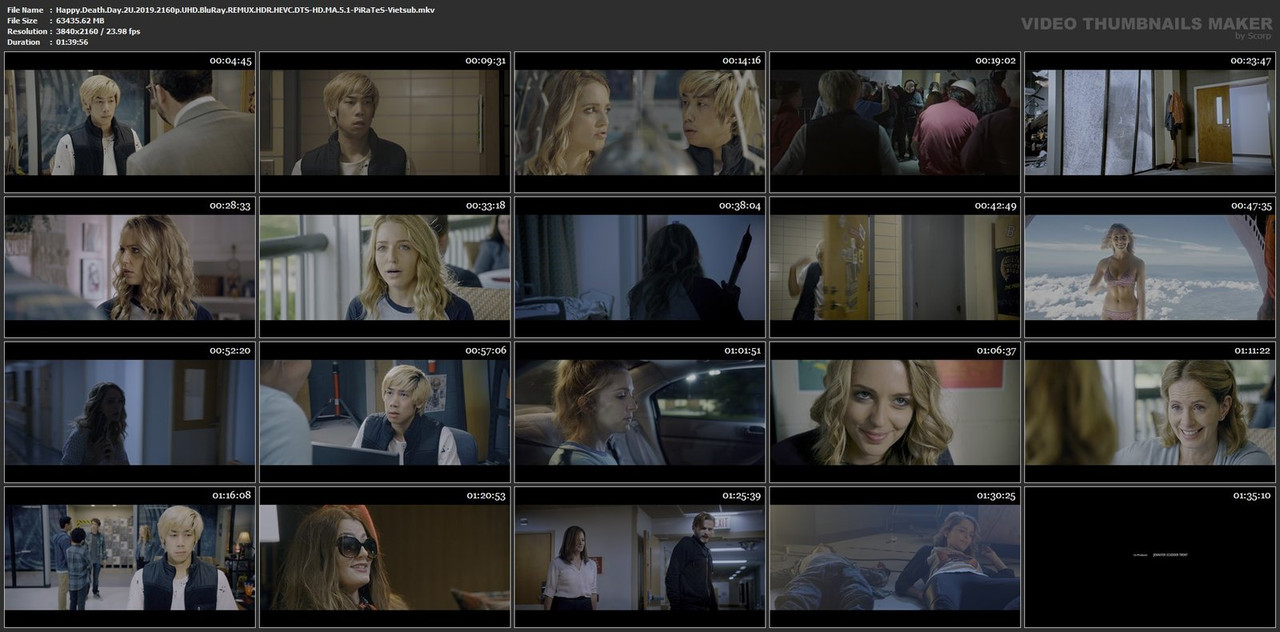Open the credits thumbnail at 01:35:10
The width and height of the screenshot is (1280, 632).
1150,557
